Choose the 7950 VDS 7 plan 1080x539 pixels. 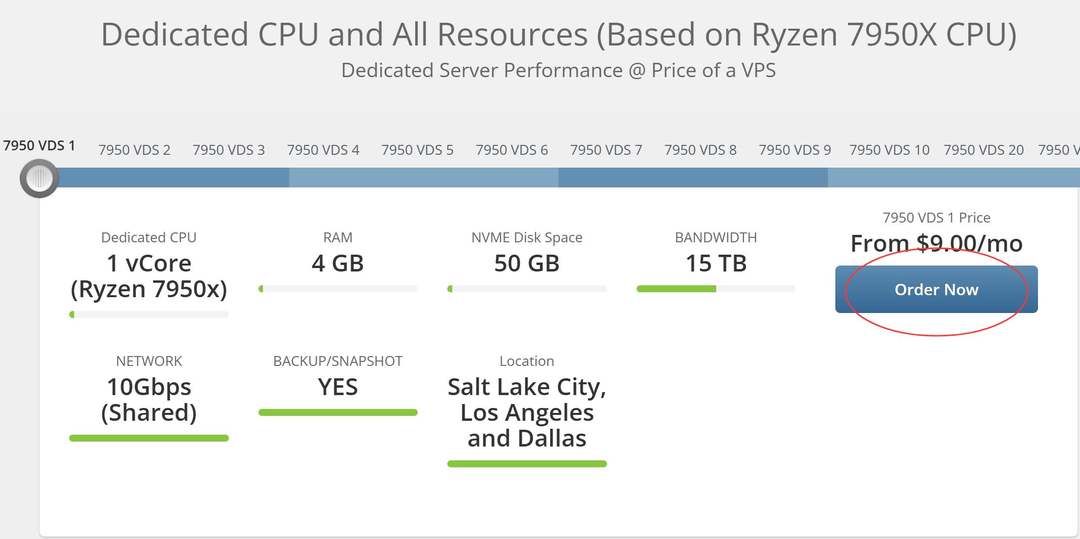point(606,150)
